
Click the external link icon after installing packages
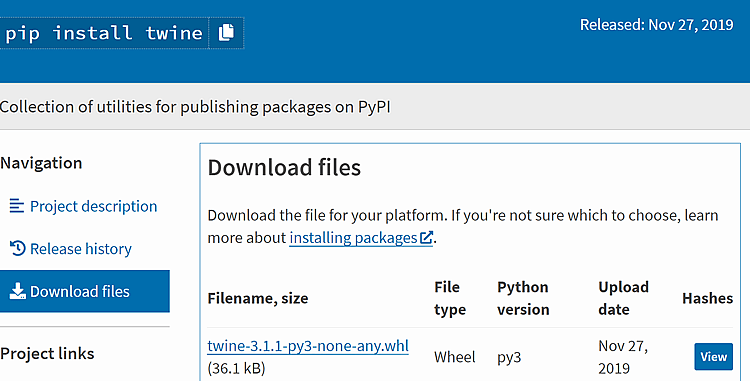pyautogui.click(x=426, y=238)
